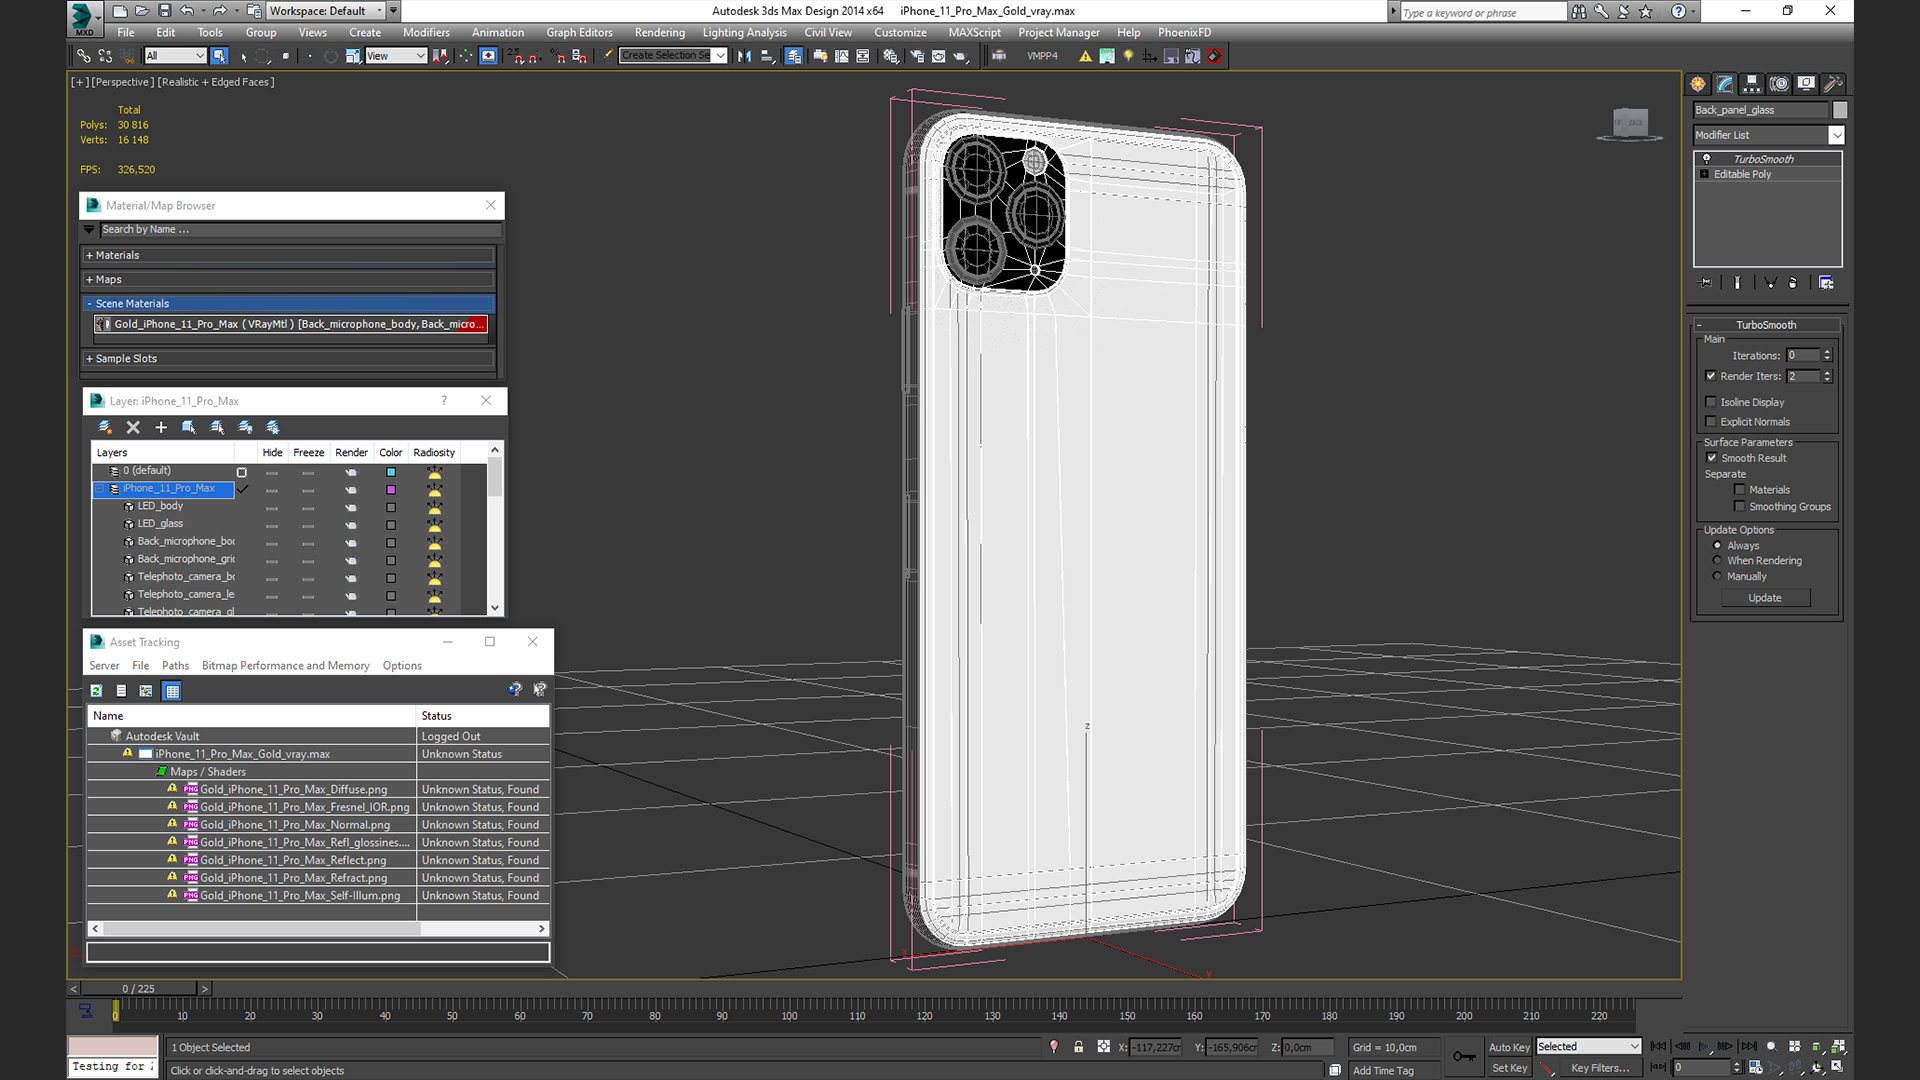Click the Update button in TurboSmooth
The width and height of the screenshot is (1920, 1080).
click(x=1765, y=598)
